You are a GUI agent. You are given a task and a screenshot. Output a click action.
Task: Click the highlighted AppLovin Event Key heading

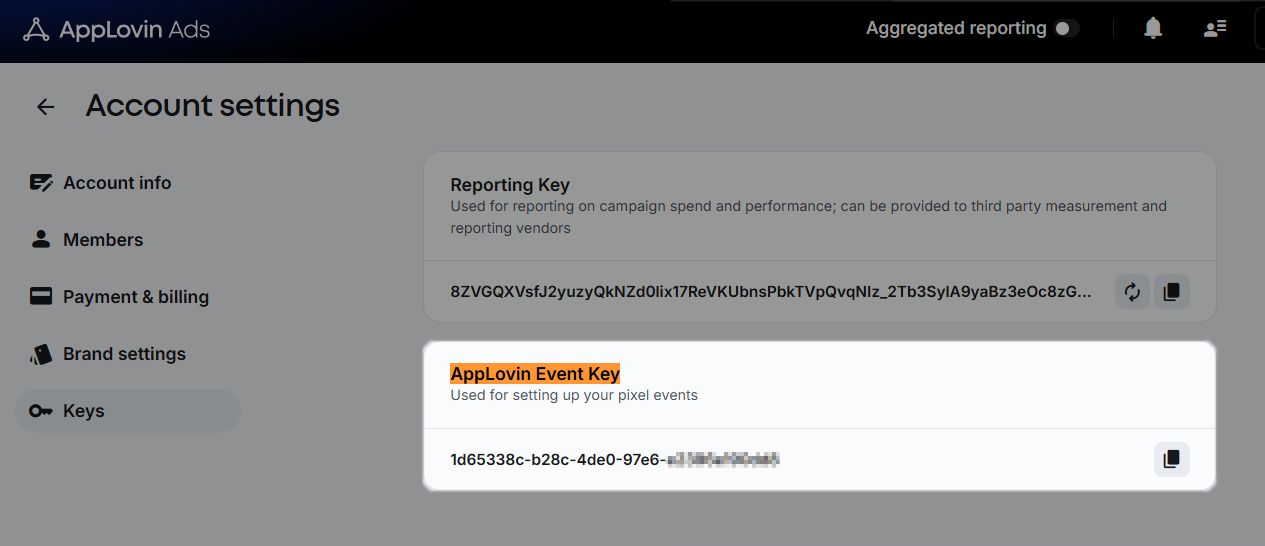(x=535, y=374)
